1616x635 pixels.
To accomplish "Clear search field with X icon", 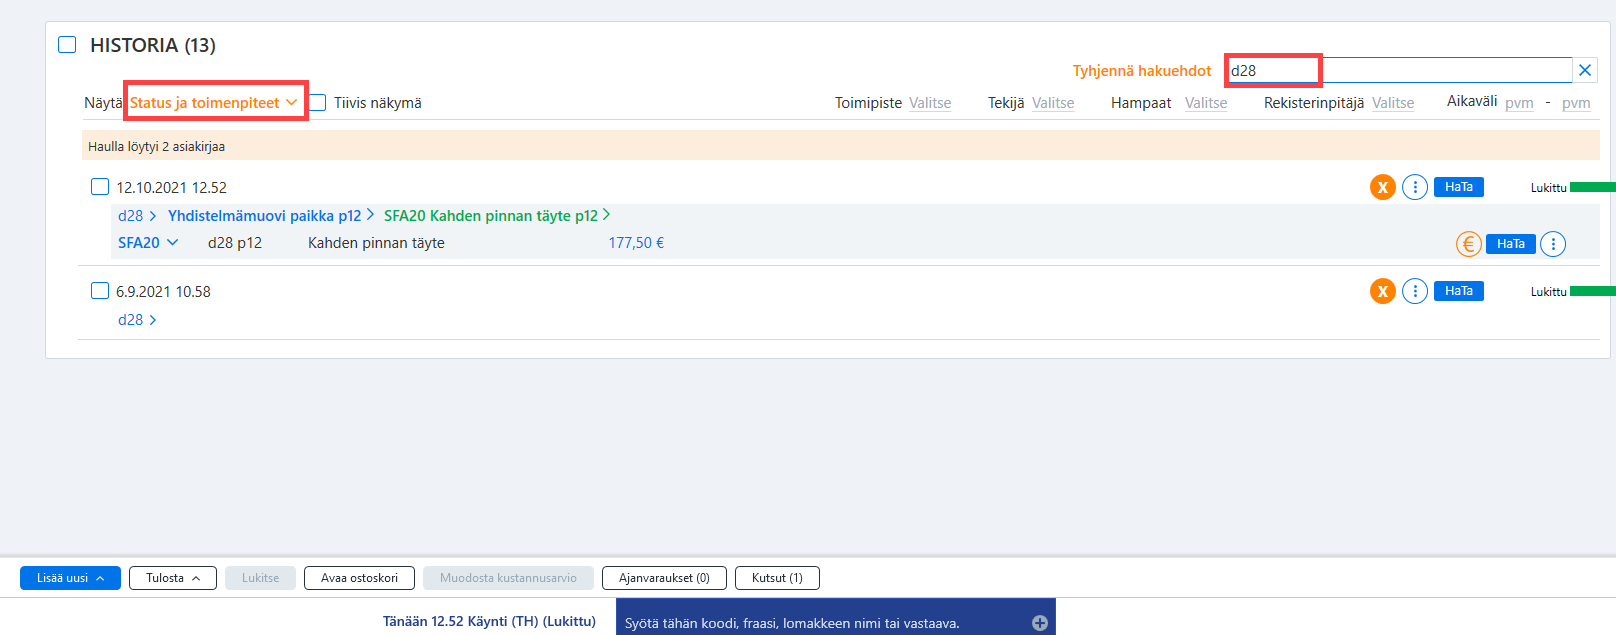I will [x=1585, y=70].
